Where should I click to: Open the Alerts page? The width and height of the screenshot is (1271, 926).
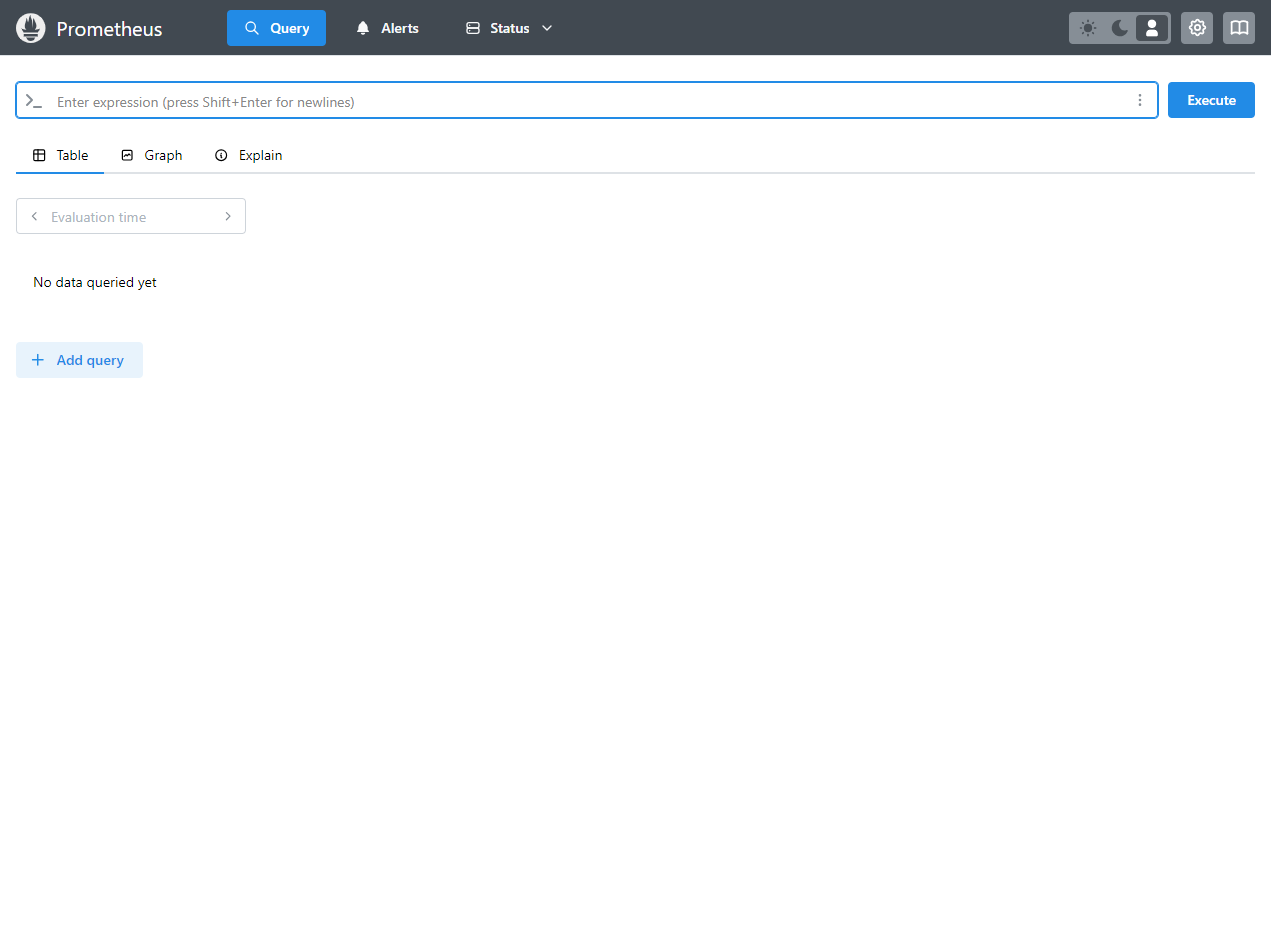pos(387,28)
